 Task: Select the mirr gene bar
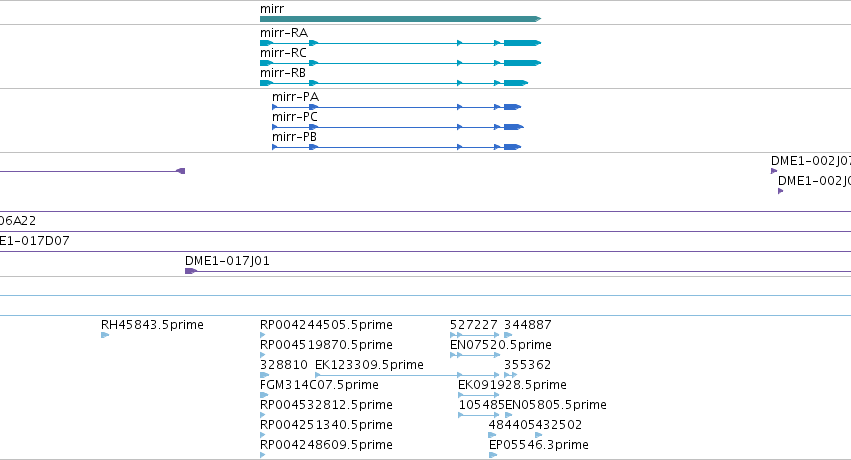point(401,19)
